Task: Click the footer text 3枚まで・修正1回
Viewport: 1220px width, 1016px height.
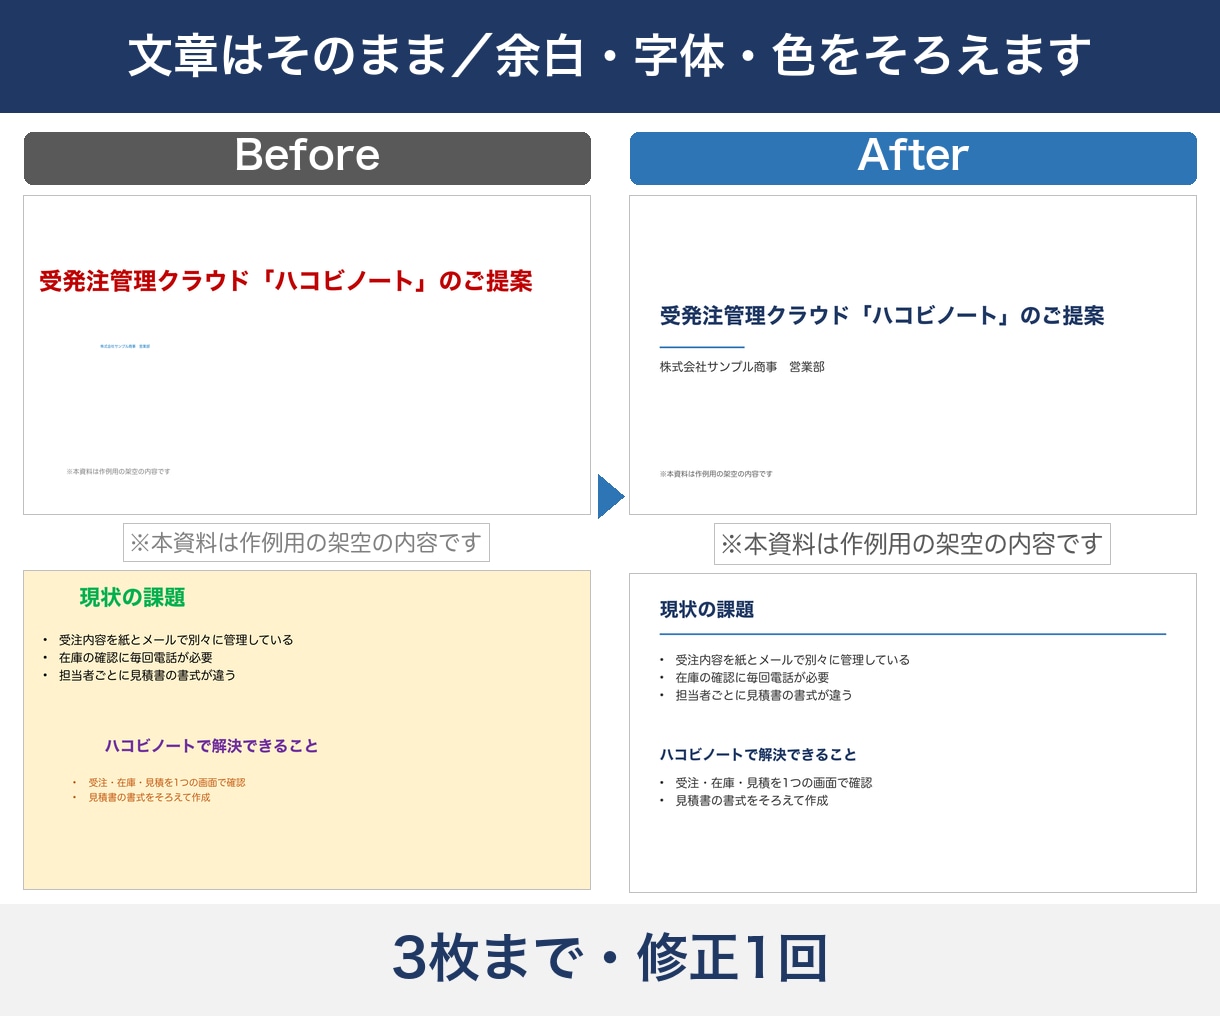Action: pos(610,958)
